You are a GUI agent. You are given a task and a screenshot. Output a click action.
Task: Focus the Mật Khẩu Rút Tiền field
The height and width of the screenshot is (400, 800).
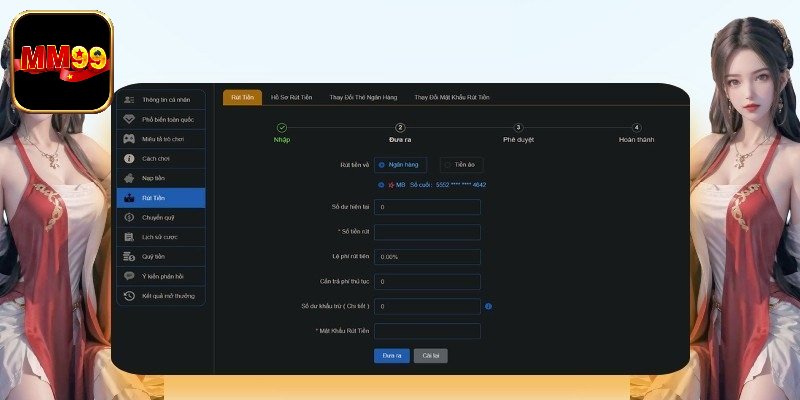(427, 331)
